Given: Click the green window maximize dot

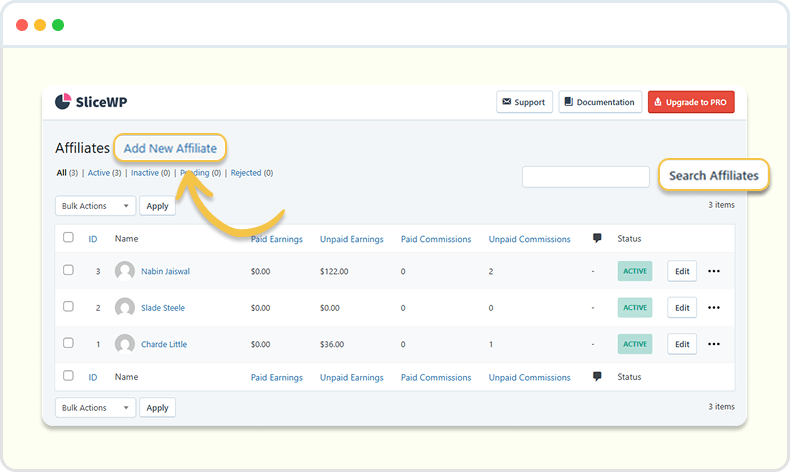Looking at the screenshot, I should tap(58, 25).
